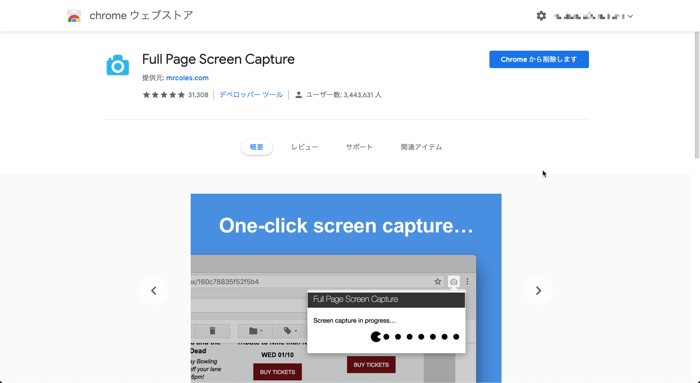Viewport: 700px width, 383px height.
Task: Open the サポート tab
Action: 359,147
